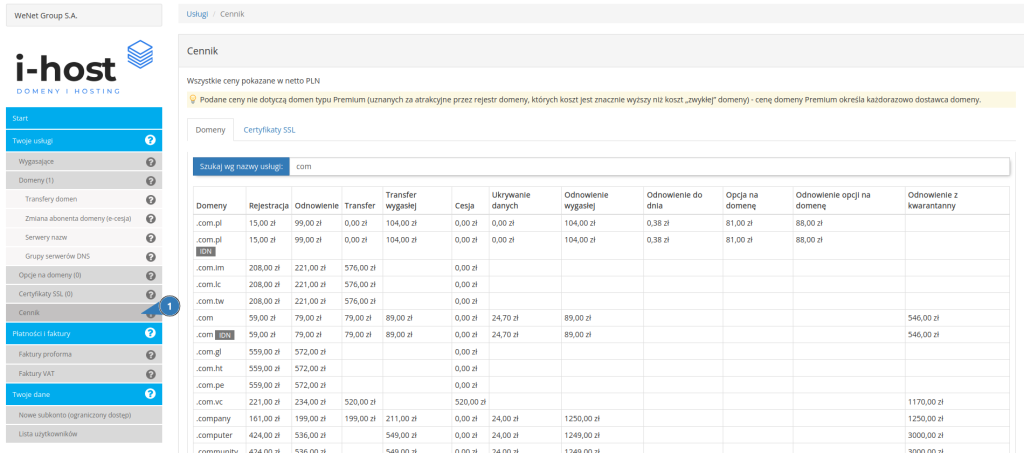Image resolution: width=1024 pixels, height=453 pixels.
Task: Open help icon next to Certyfikaty SSL (0)
Action: pyautogui.click(x=151, y=294)
